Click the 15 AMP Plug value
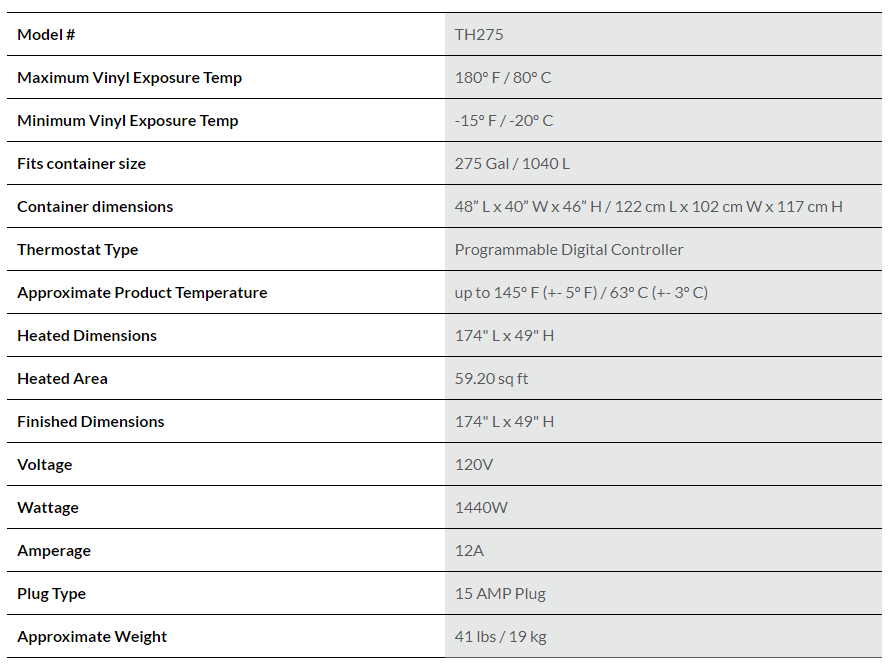Screen dimensions: 890x665 pyautogui.click(x=500, y=594)
